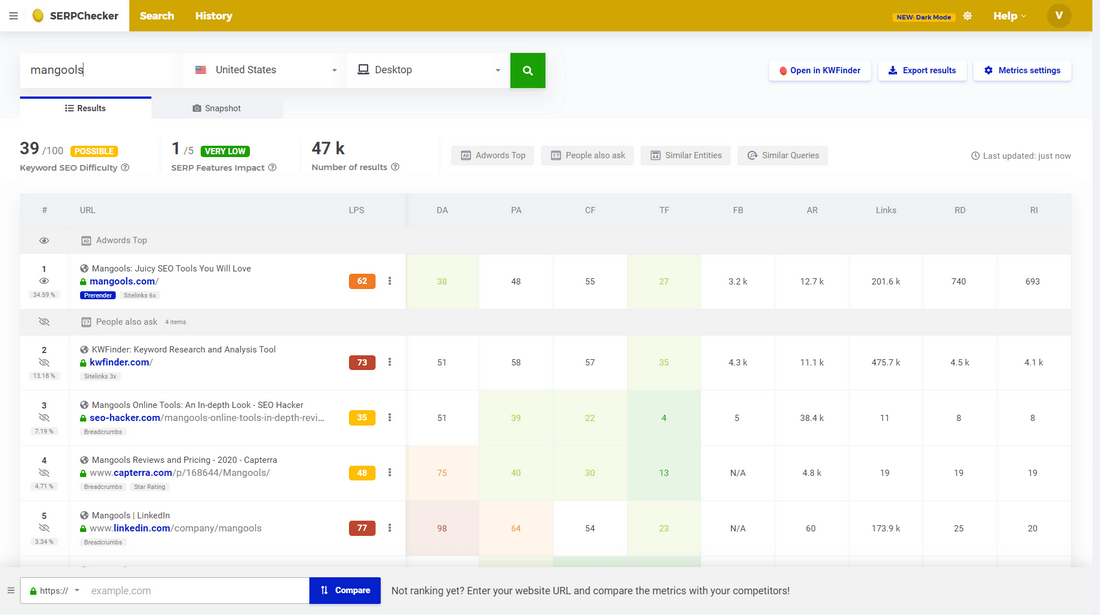Screen dimensions: 1100x615
Task: Click Export results button
Action: (x=922, y=70)
